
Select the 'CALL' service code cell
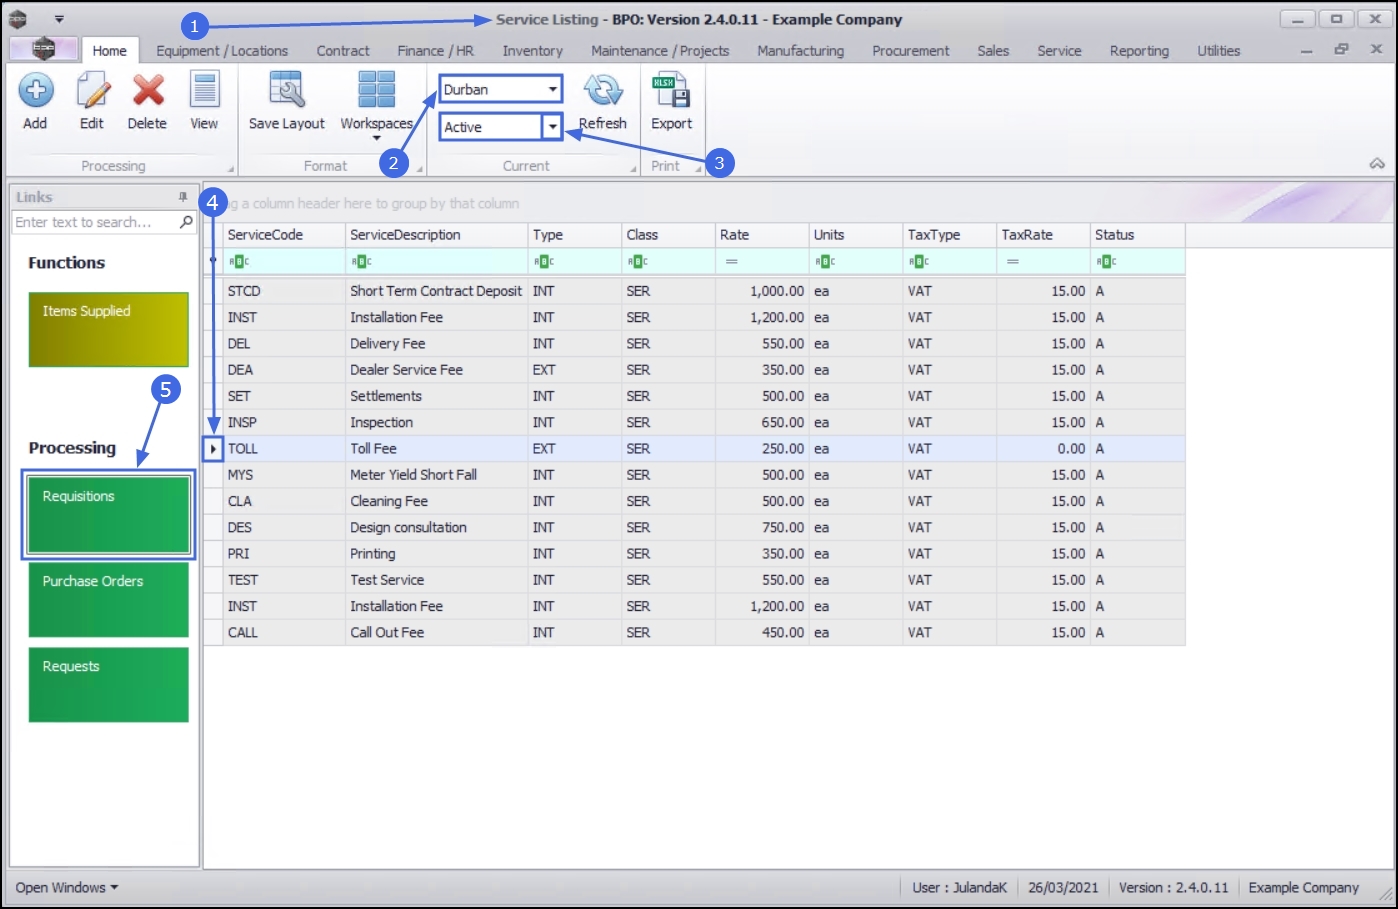[285, 632]
